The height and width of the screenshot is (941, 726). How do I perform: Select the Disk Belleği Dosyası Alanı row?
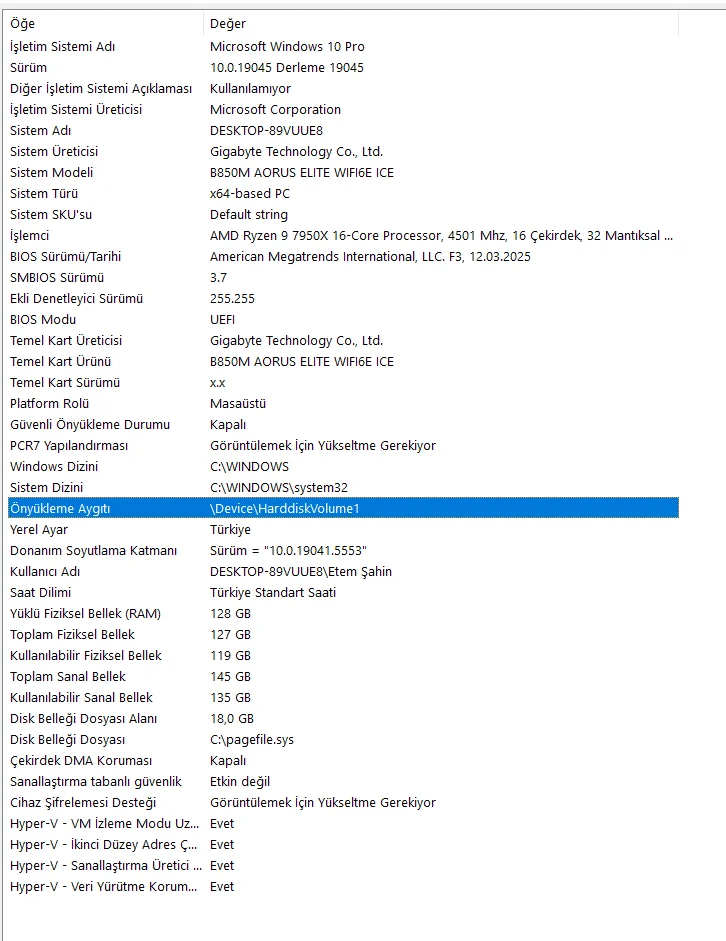point(343,718)
